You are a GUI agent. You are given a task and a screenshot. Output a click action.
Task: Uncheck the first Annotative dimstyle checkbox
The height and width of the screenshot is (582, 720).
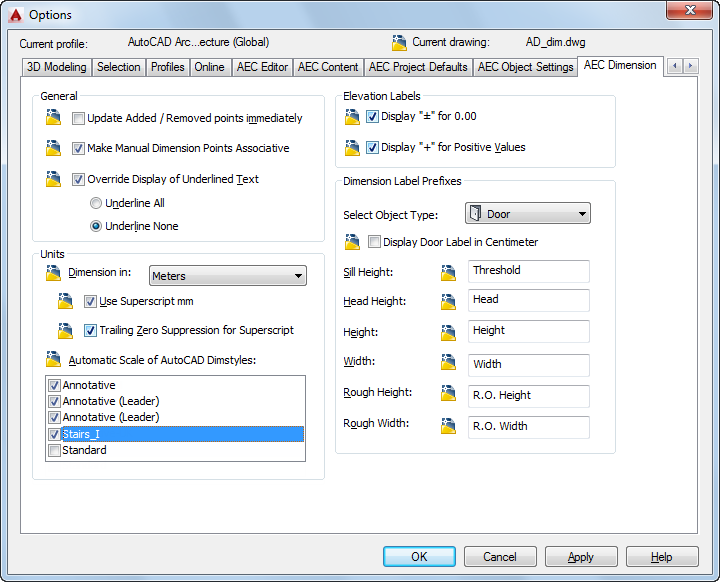(54, 385)
